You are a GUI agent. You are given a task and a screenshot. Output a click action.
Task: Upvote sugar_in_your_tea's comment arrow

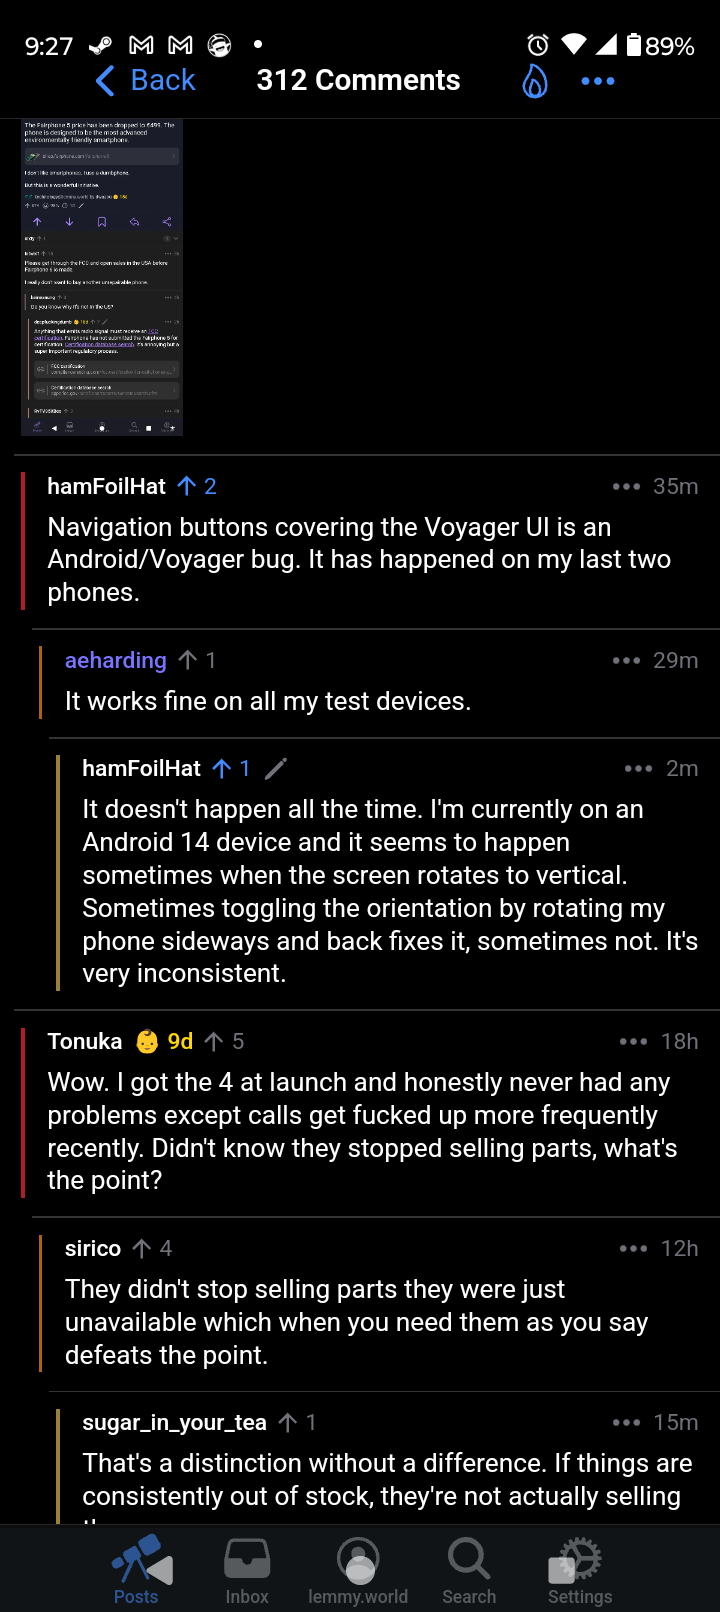288,1422
